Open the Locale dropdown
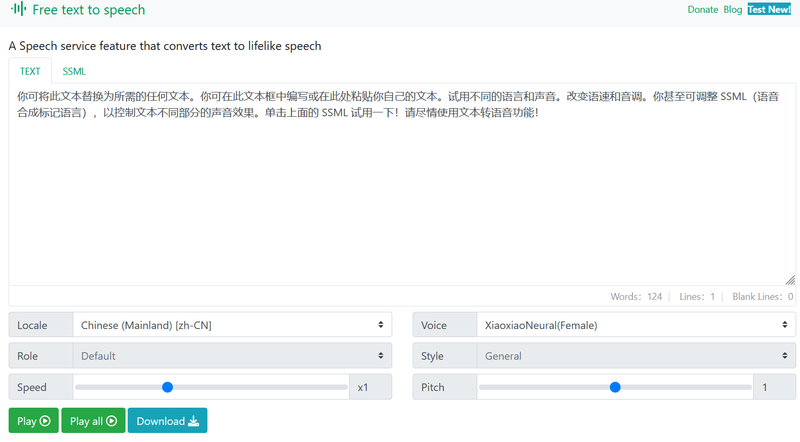Viewport: 800px width, 442px height. tap(232, 325)
